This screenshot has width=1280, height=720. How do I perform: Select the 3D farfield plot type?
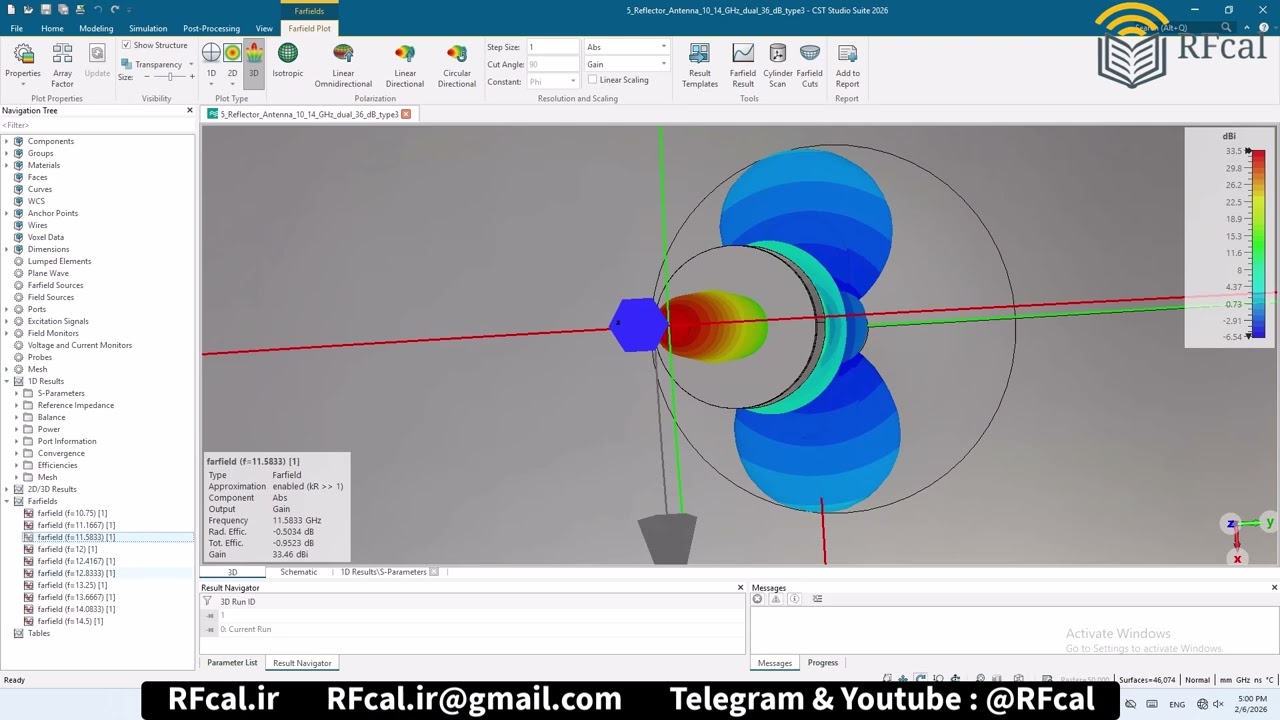(253, 62)
